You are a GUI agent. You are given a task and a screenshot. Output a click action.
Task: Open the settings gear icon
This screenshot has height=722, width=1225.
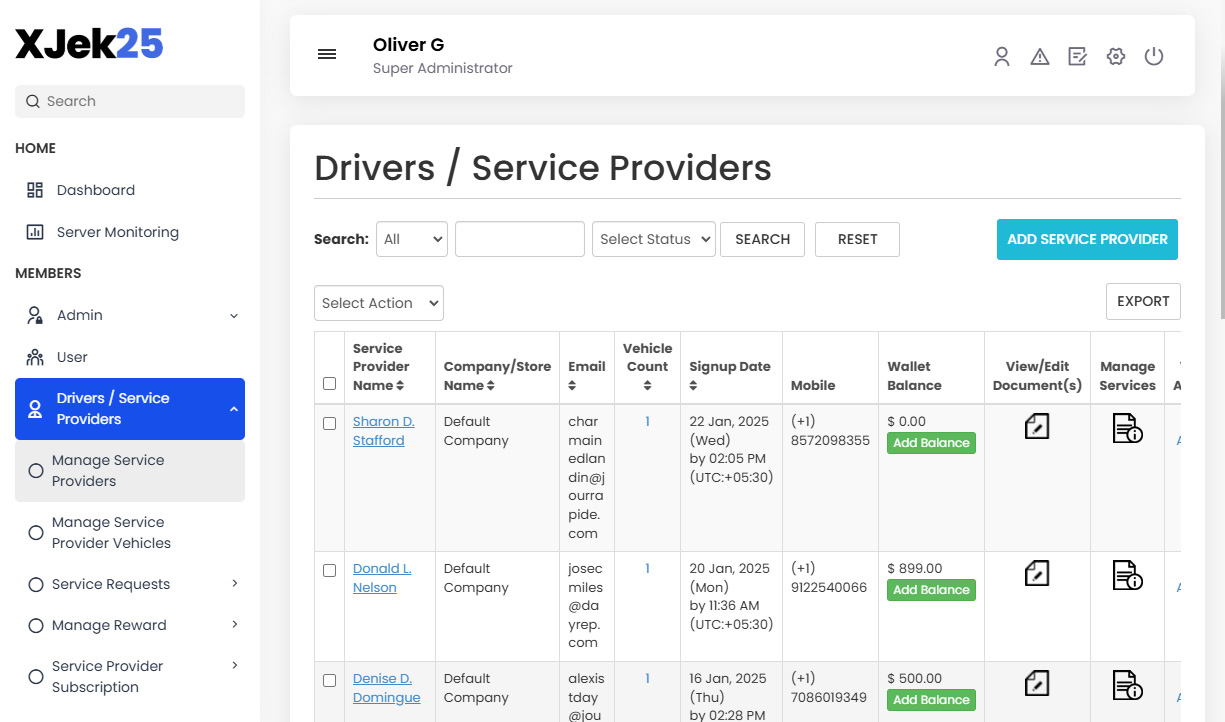point(1115,56)
